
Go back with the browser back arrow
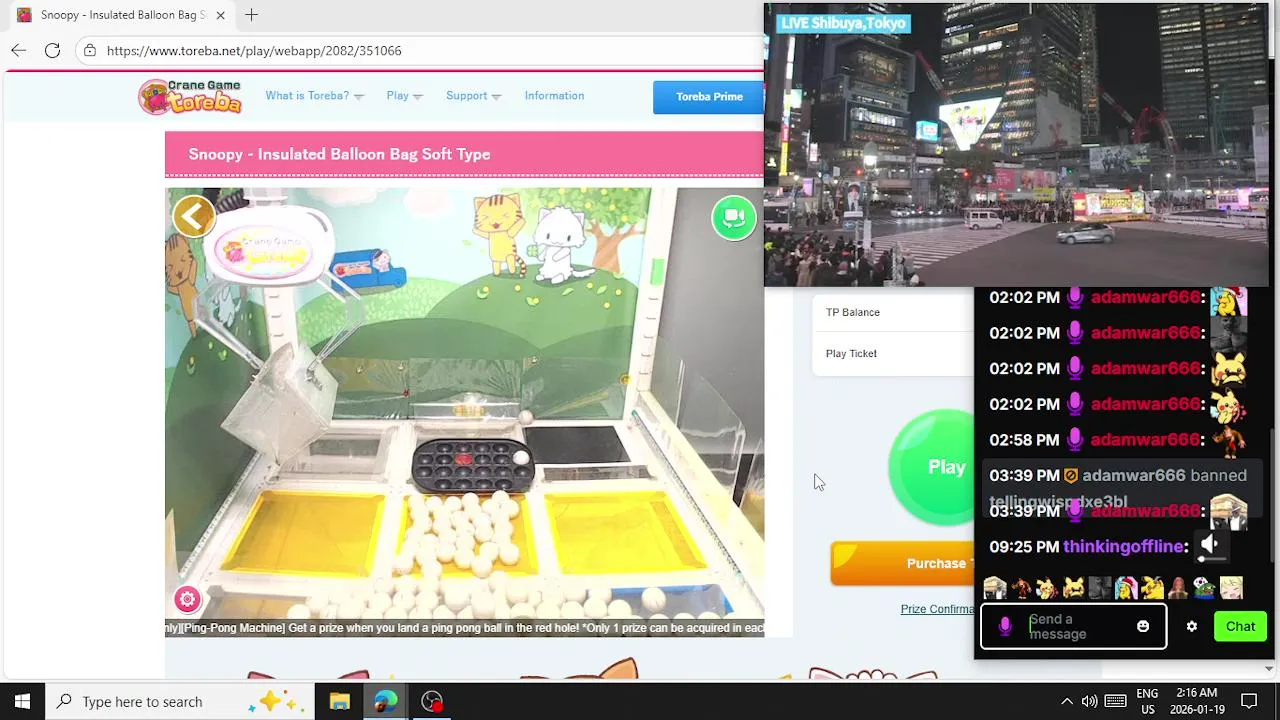[19, 50]
